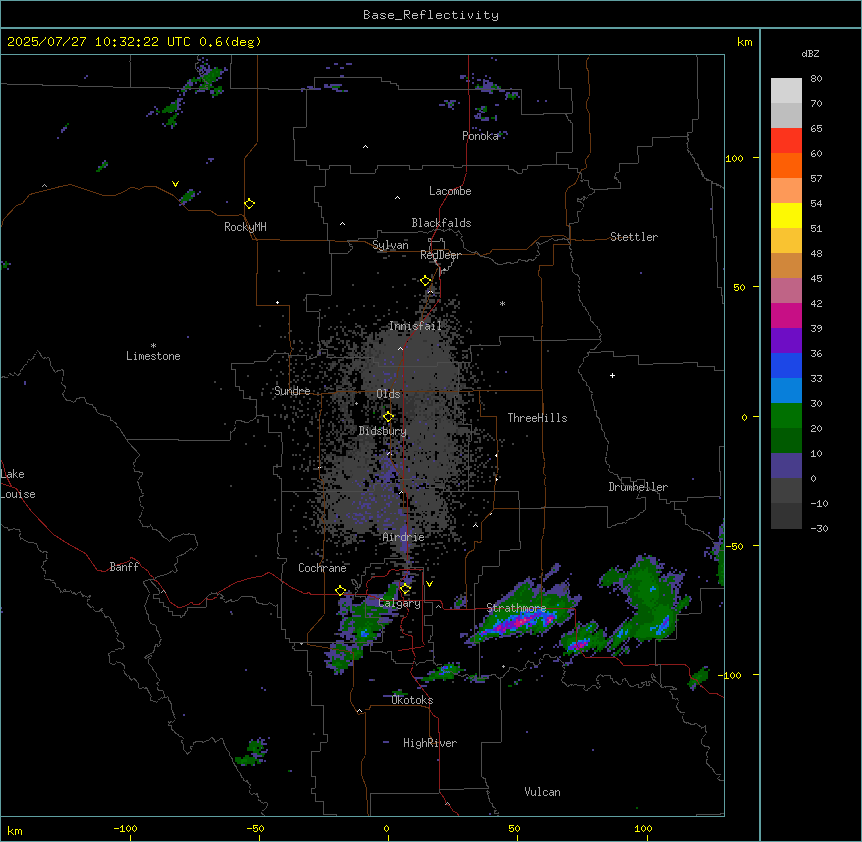
Task: Click the Calgary city label
Action: [400, 603]
